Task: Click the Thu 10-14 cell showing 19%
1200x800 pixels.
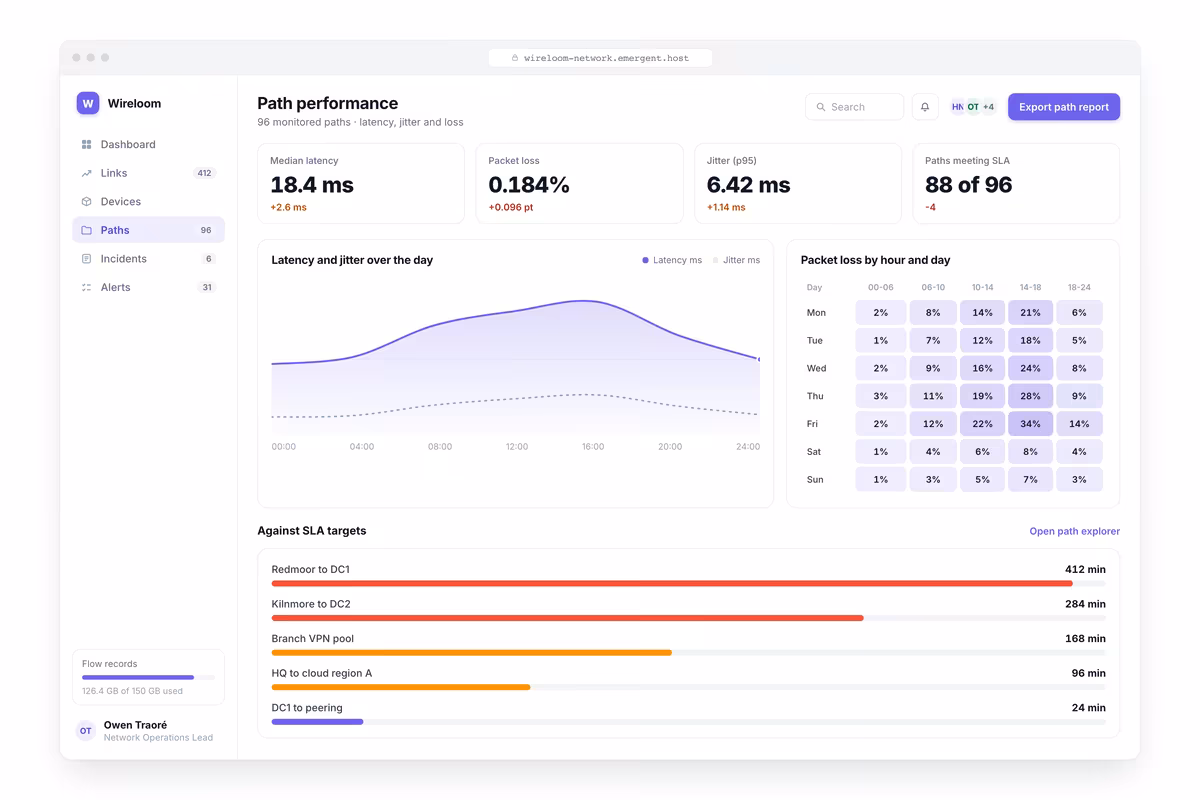Action: 982,396
